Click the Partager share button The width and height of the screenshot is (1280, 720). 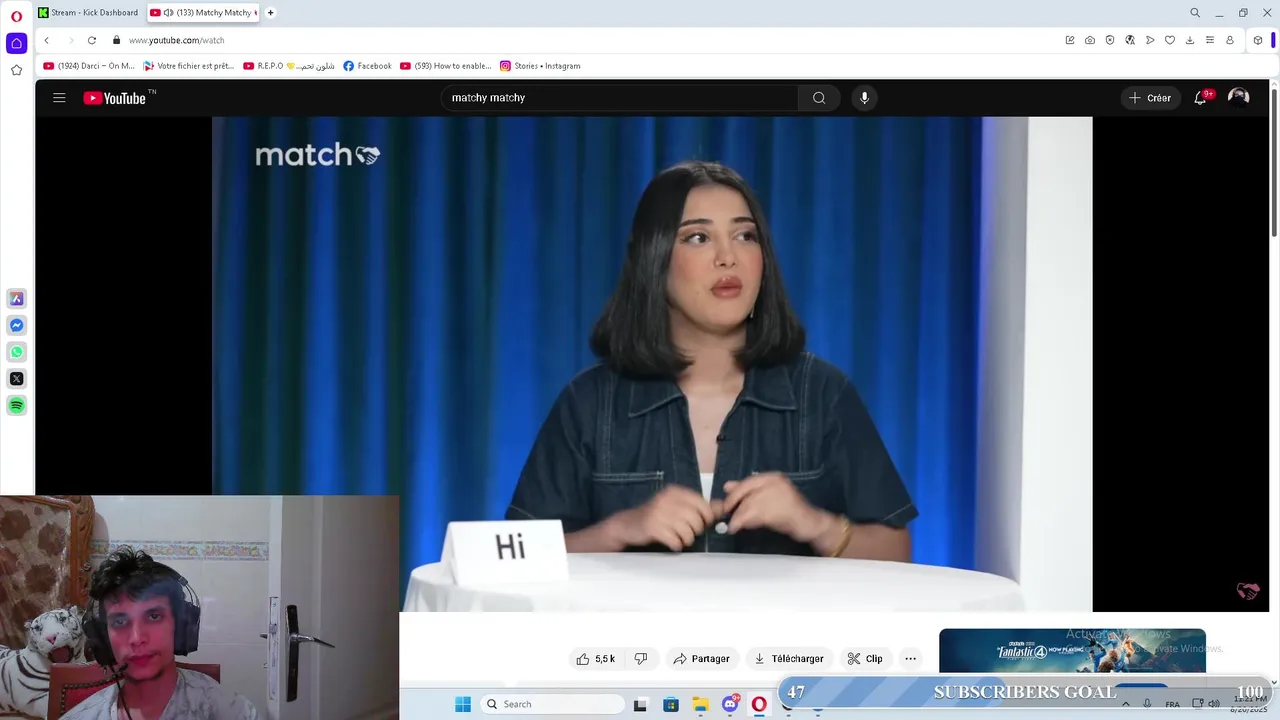[x=701, y=659]
